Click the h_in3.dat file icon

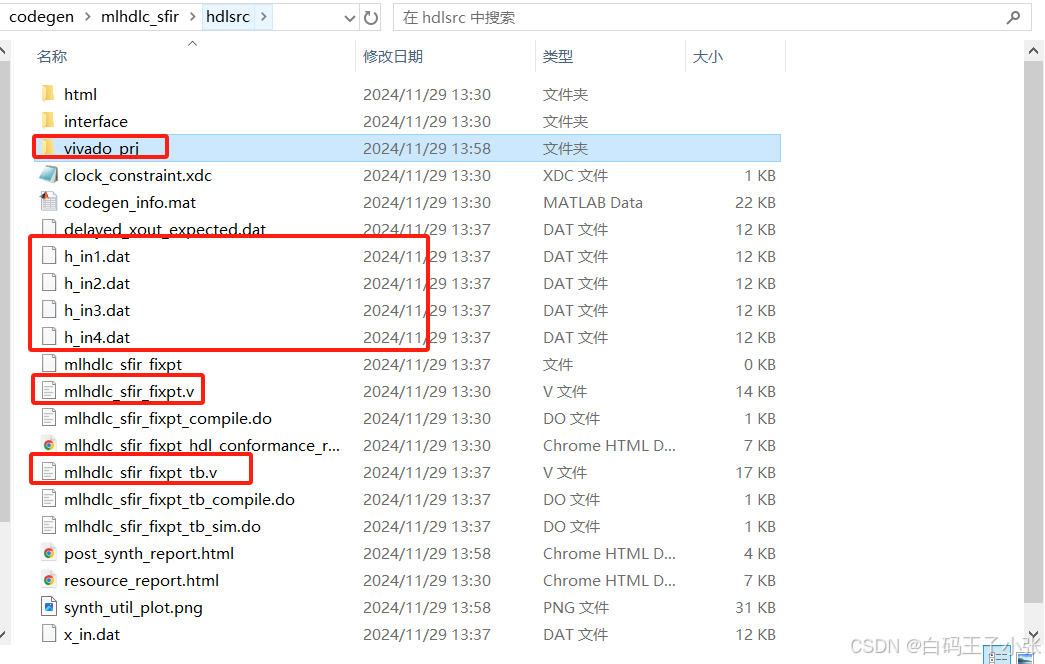tap(49, 310)
